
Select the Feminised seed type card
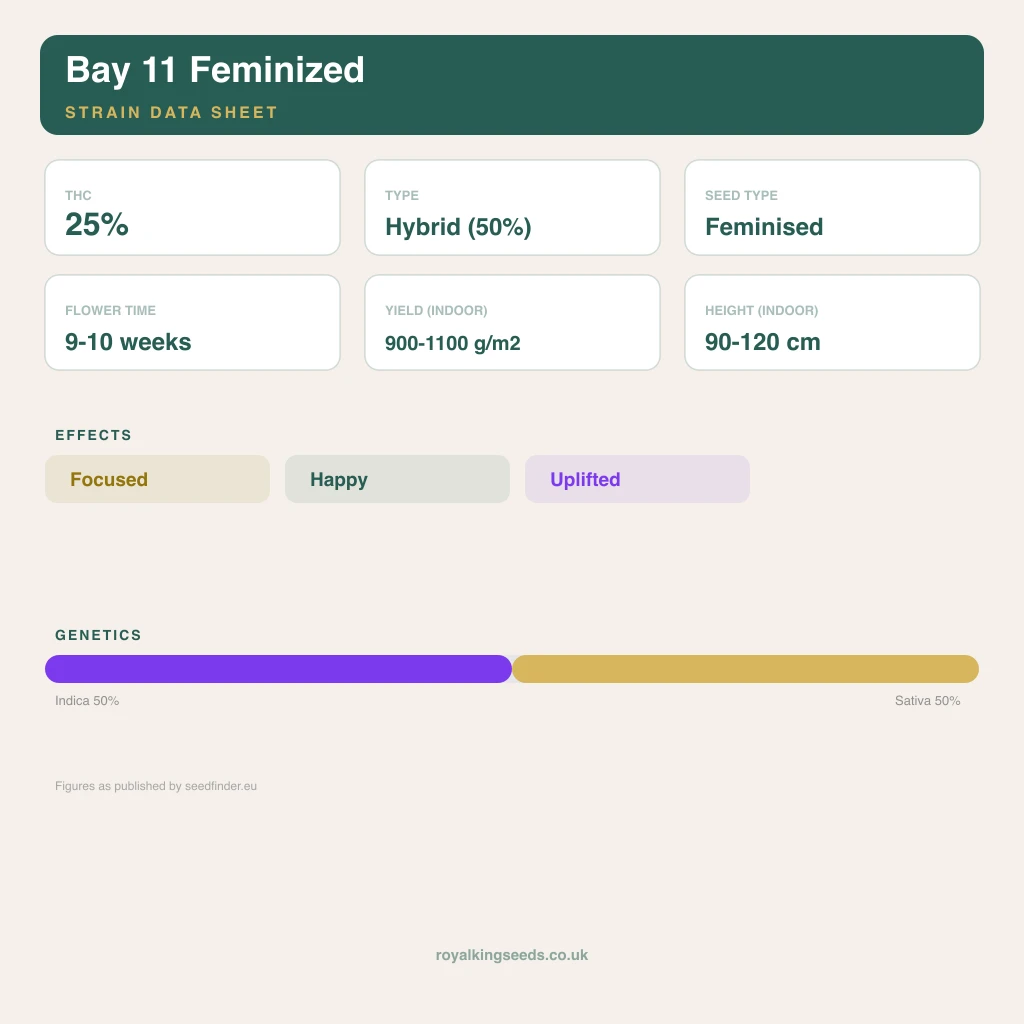pyautogui.click(x=832, y=208)
